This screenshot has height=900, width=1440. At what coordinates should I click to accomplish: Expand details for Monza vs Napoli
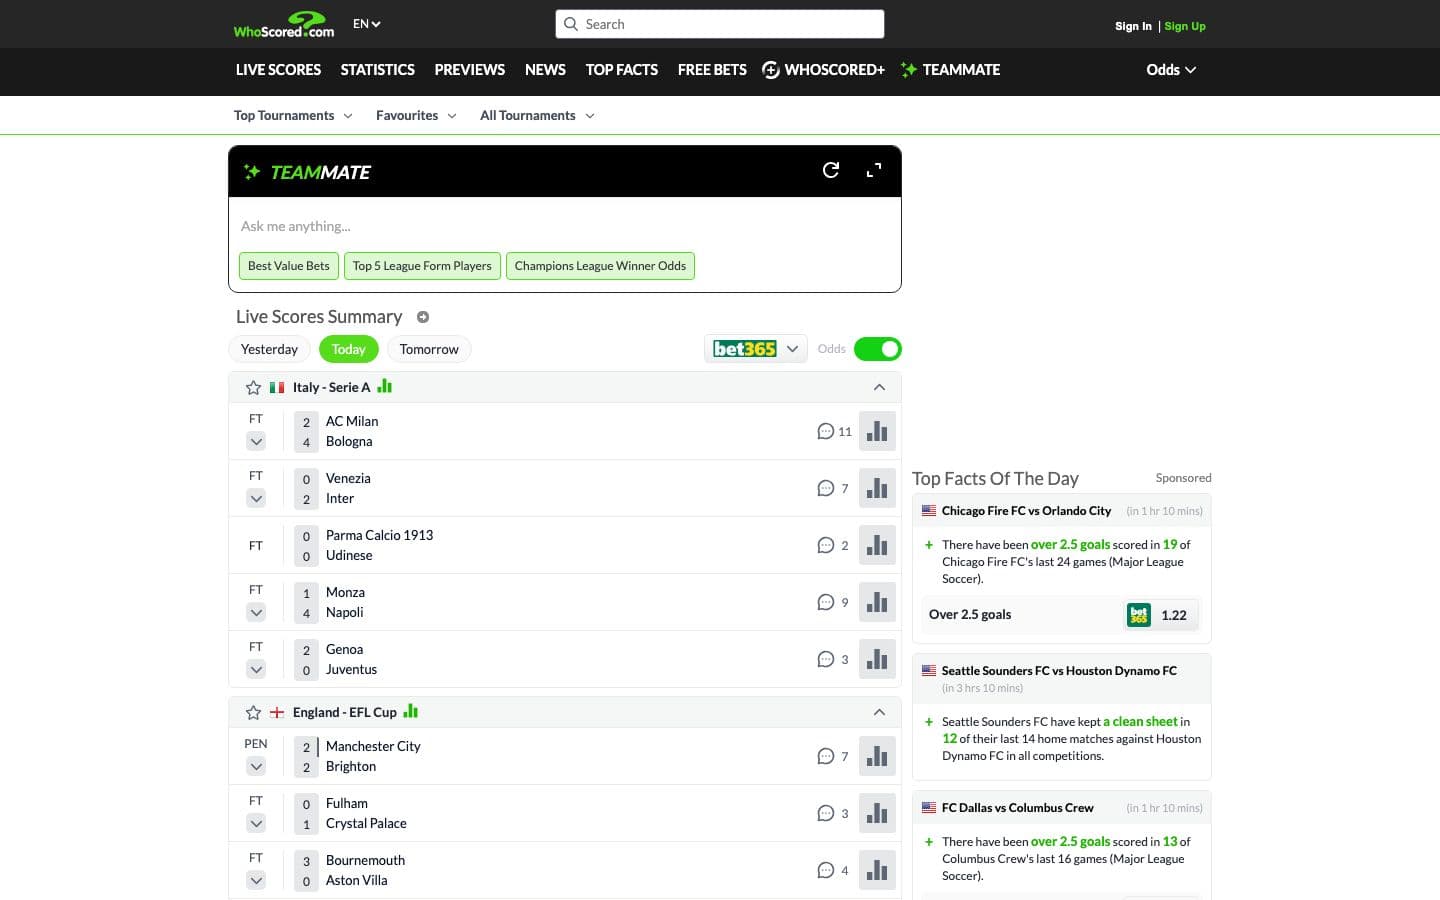[256, 612]
